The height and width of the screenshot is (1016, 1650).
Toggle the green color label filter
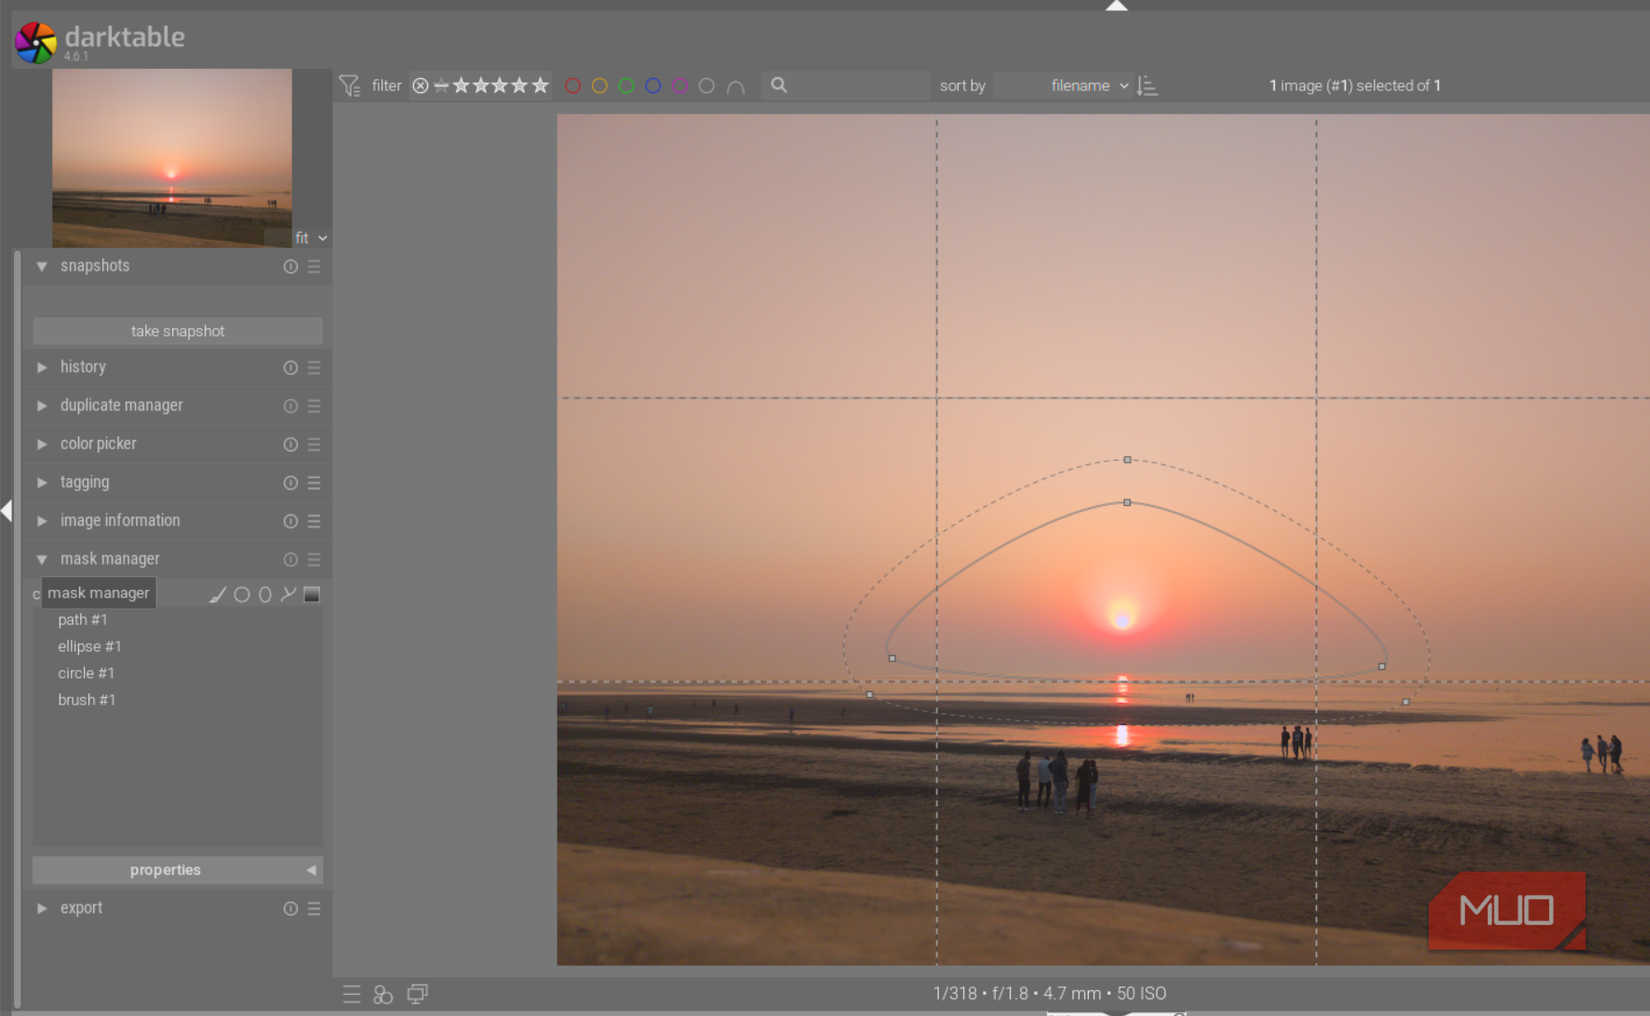[626, 86]
